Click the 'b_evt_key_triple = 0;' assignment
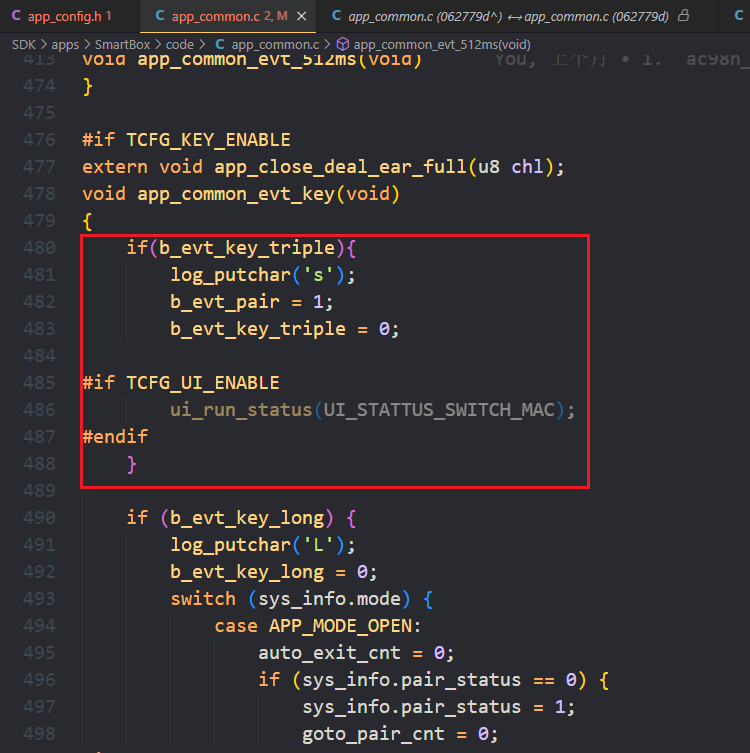Image resolution: width=750 pixels, height=753 pixels. tap(285, 329)
